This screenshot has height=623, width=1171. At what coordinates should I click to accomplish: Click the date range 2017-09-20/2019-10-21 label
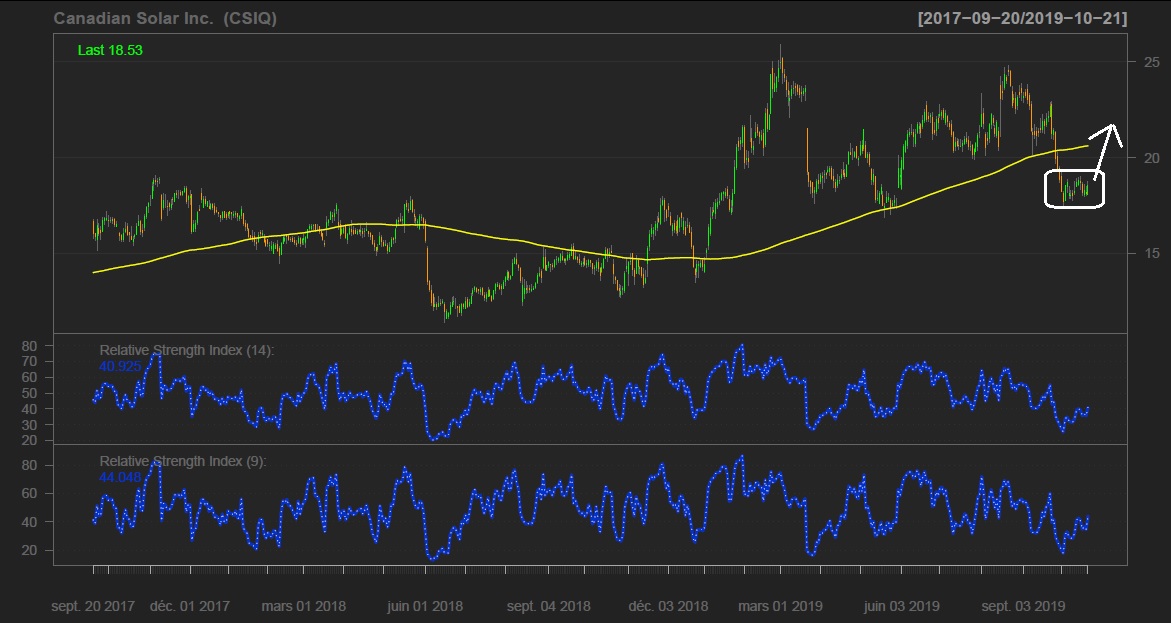coord(1022,18)
